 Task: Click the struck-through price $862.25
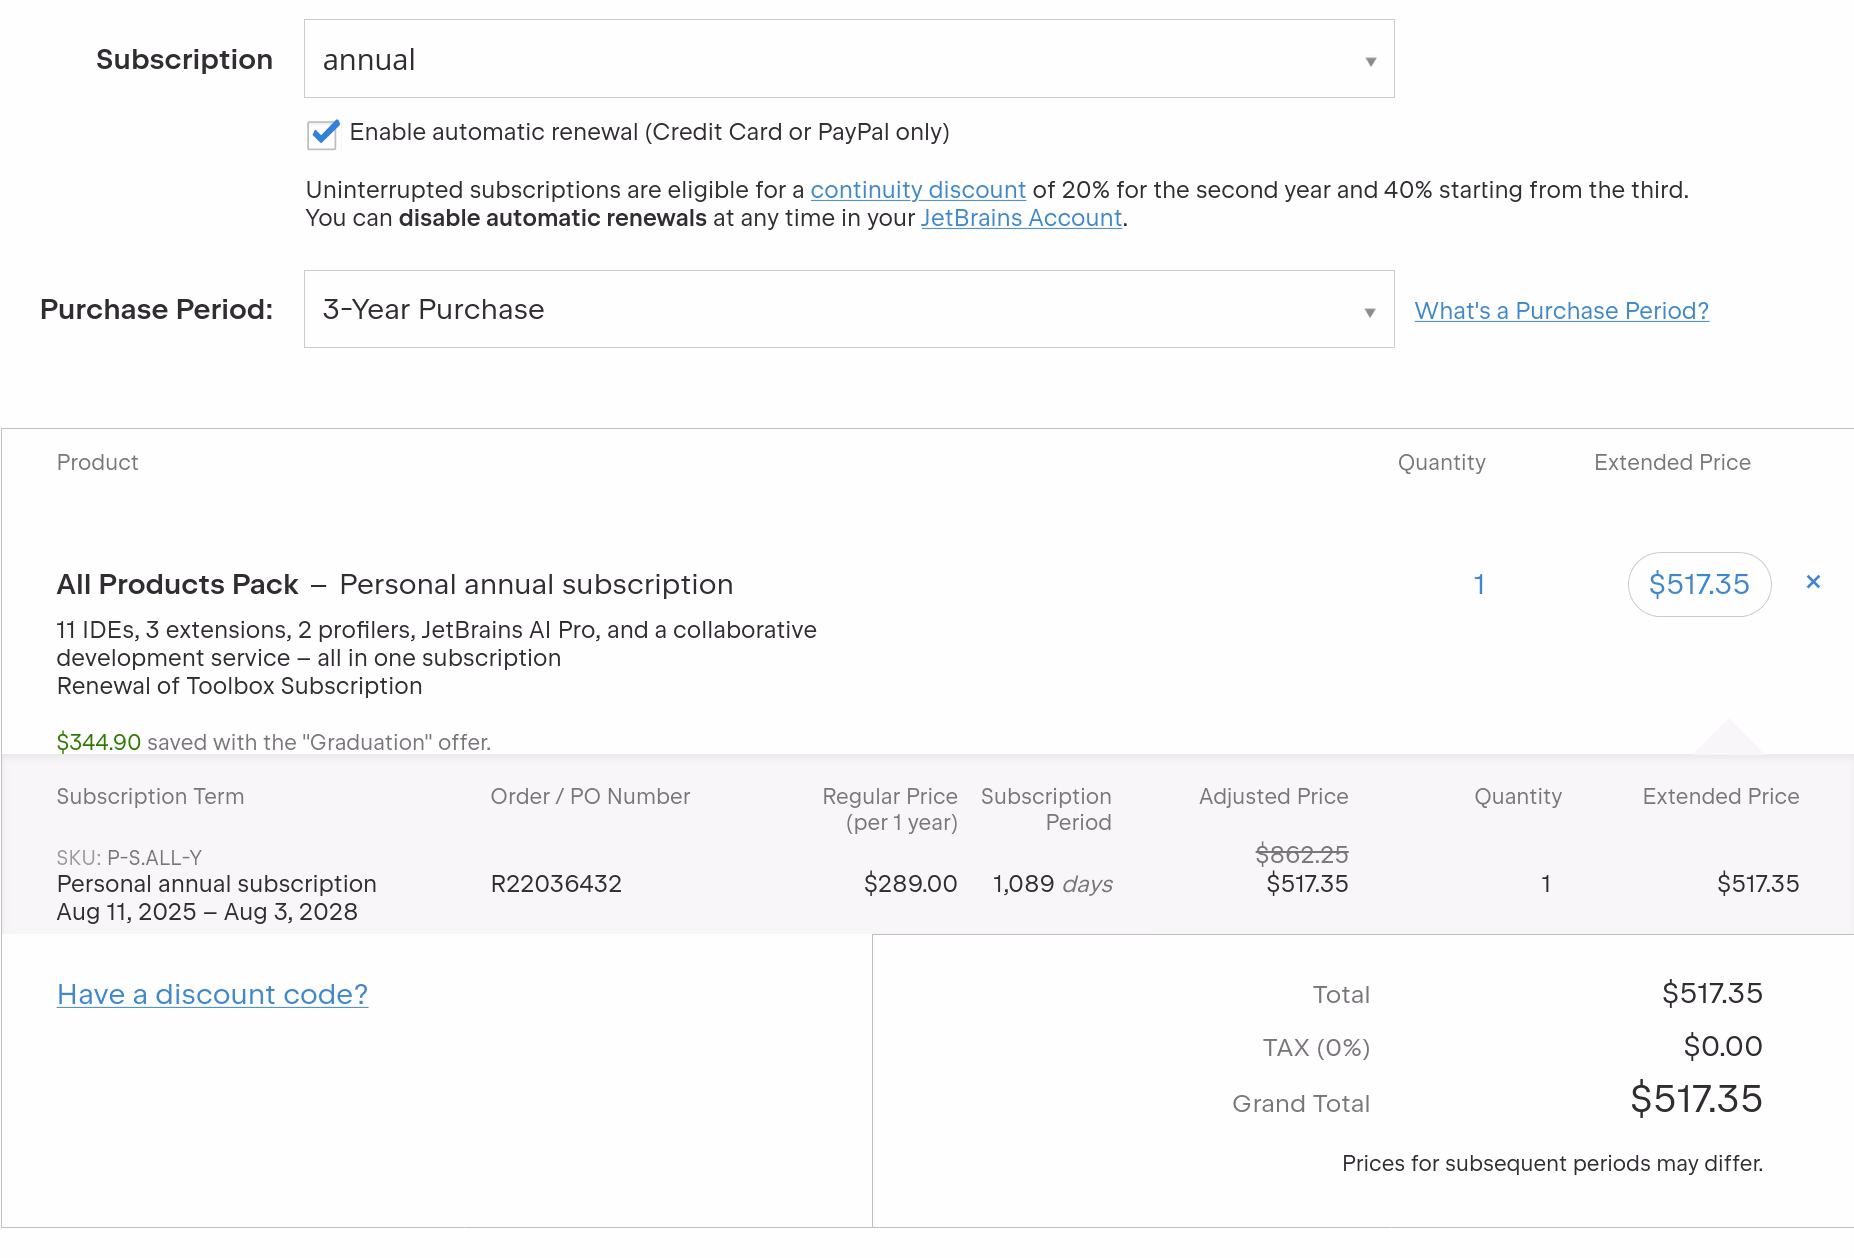pos(1302,854)
